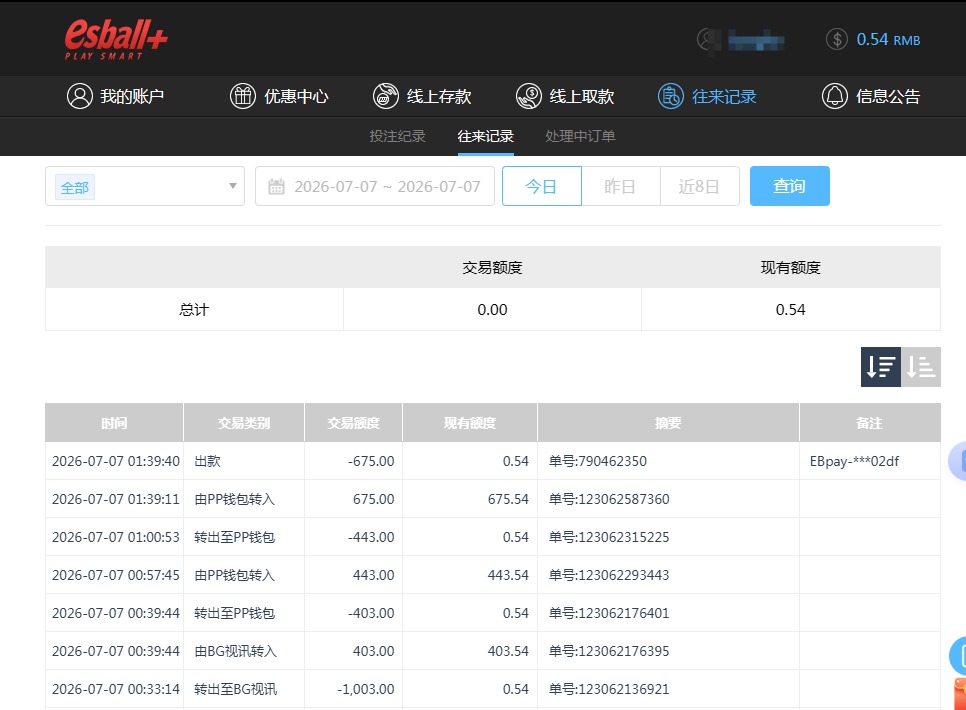Screen dimensions: 966x710
Task: Click the 我的账户 person icon
Action: pos(79,96)
